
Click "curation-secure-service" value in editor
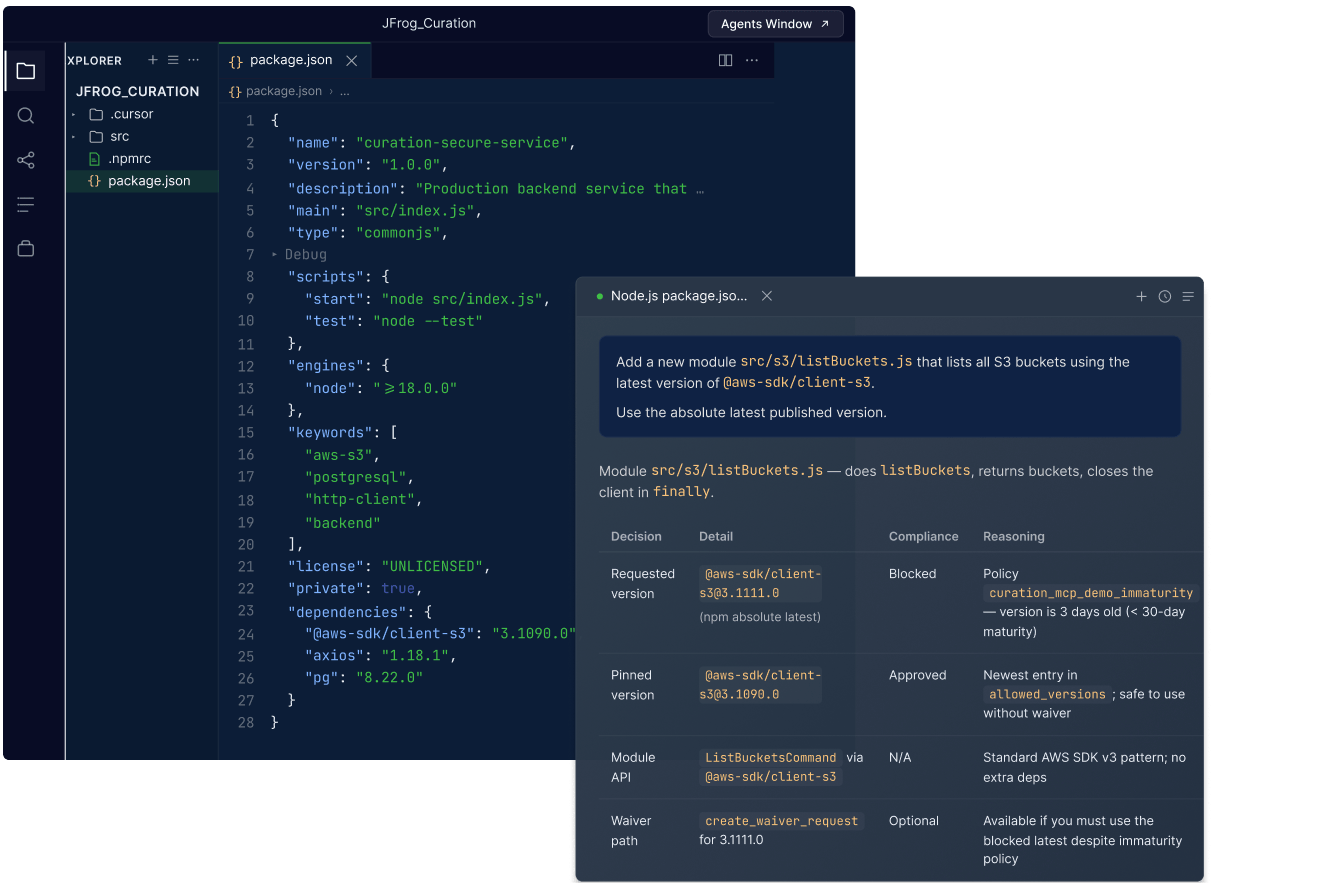(462, 143)
